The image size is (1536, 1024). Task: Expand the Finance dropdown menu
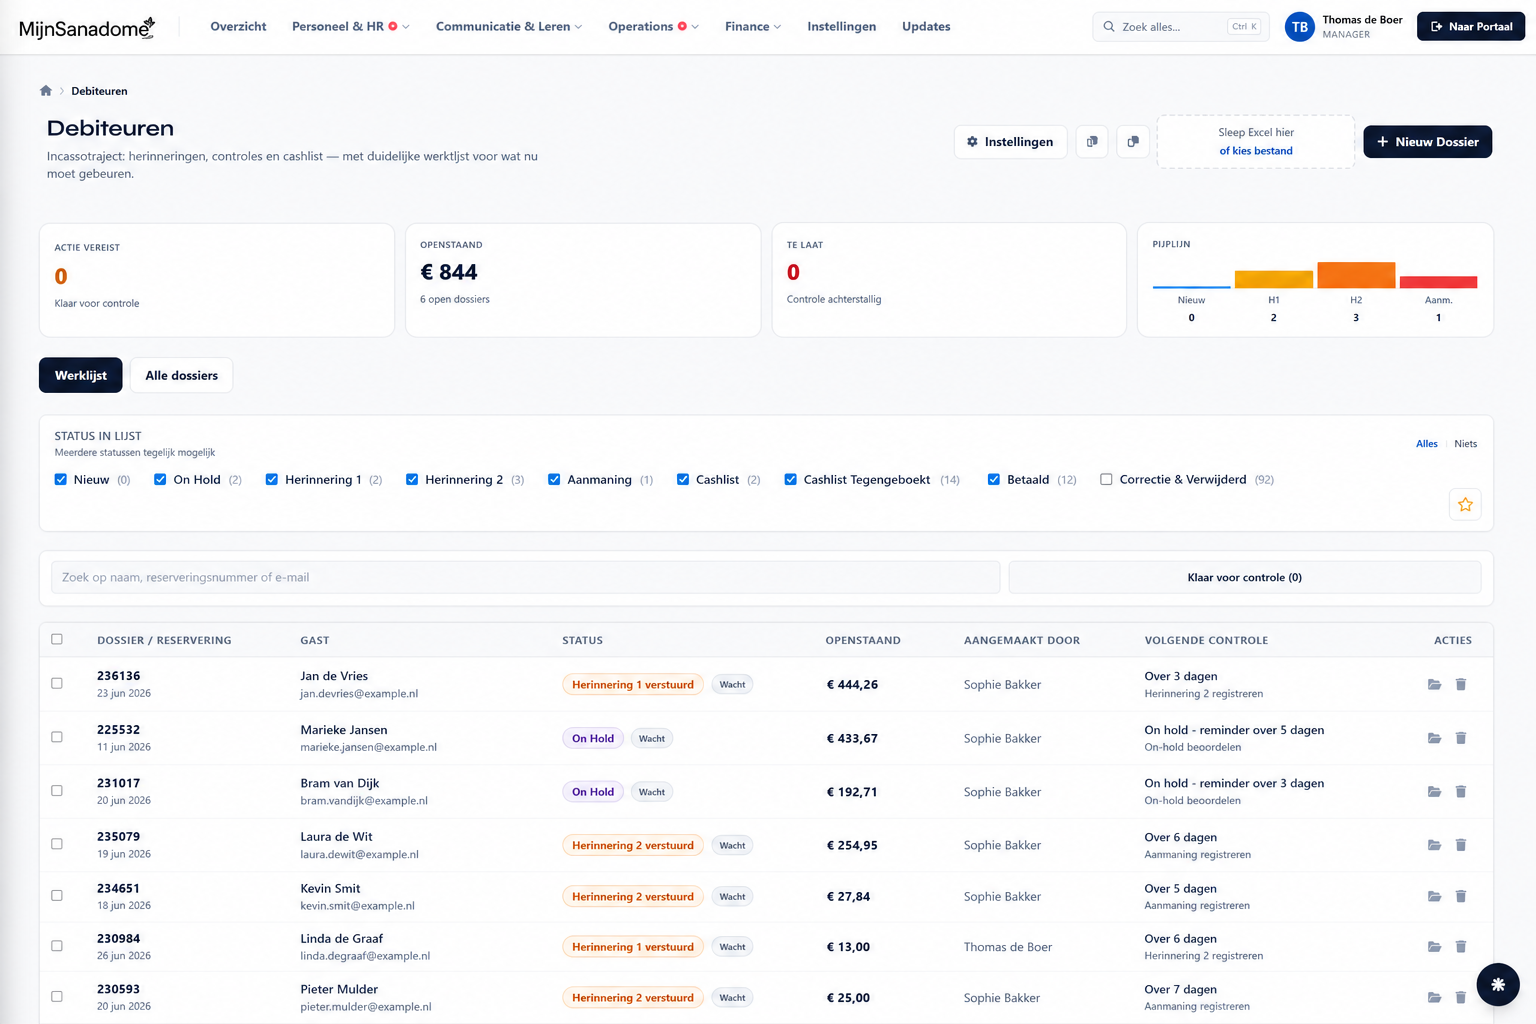(x=753, y=27)
